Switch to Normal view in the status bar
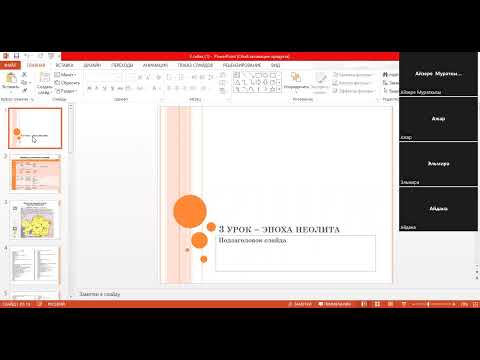 364,304
